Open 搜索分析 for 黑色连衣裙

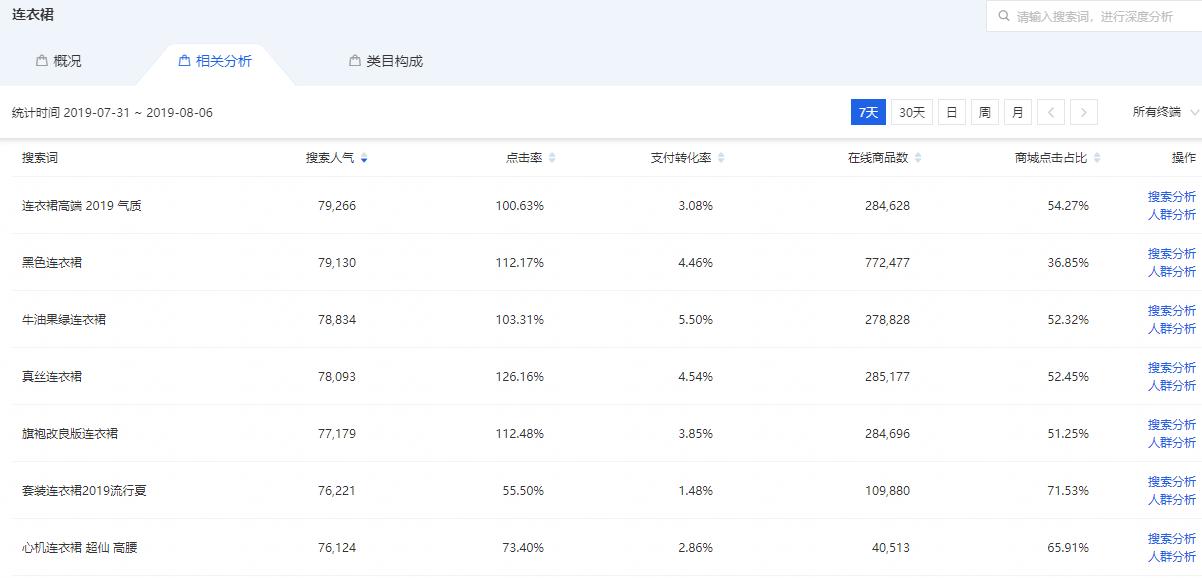click(x=1171, y=254)
